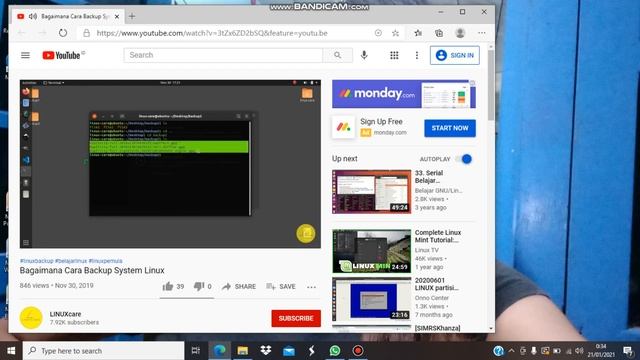This screenshot has width=640, height=360.
Task: Open the LINUXcare channel avatar
Action: point(31,318)
